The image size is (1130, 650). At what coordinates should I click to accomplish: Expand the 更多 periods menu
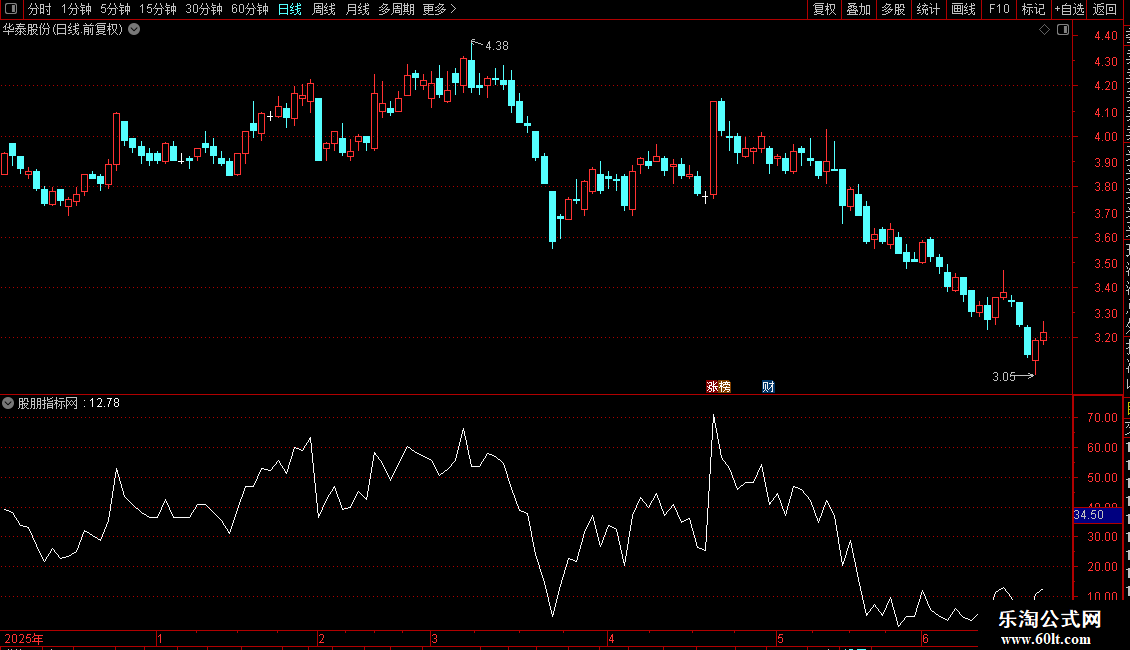click(439, 9)
